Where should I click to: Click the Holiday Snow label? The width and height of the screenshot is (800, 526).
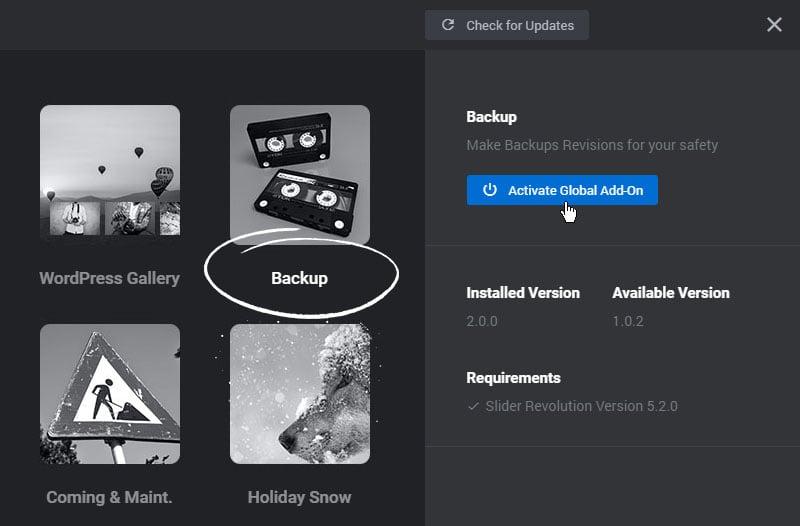click(299, 497)
